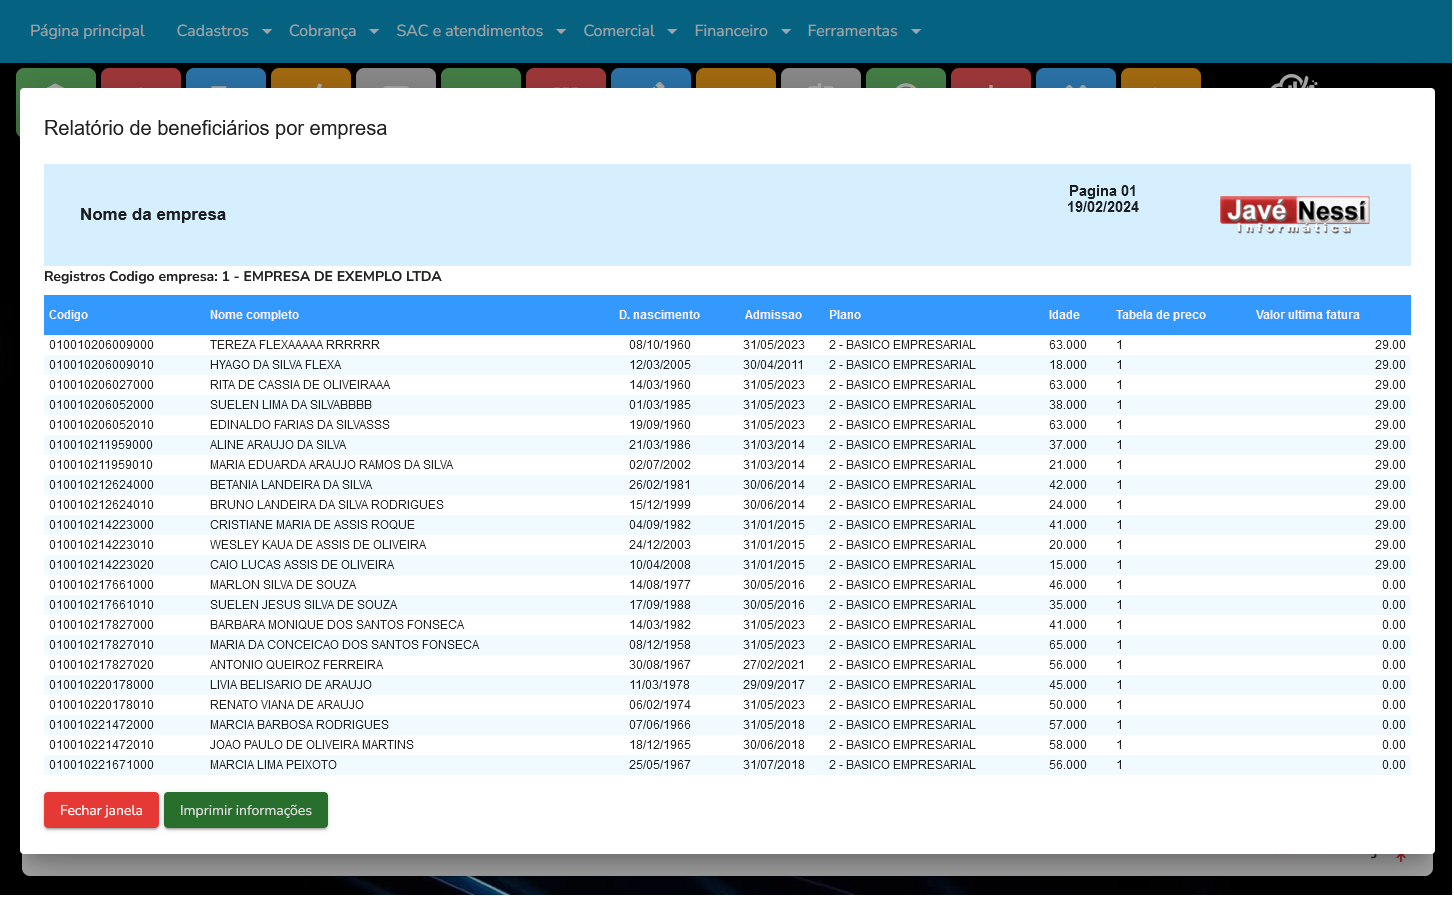Expand the Financeiro dropdown arrow
Screen dimensions: 1454x898
point(786,32)
